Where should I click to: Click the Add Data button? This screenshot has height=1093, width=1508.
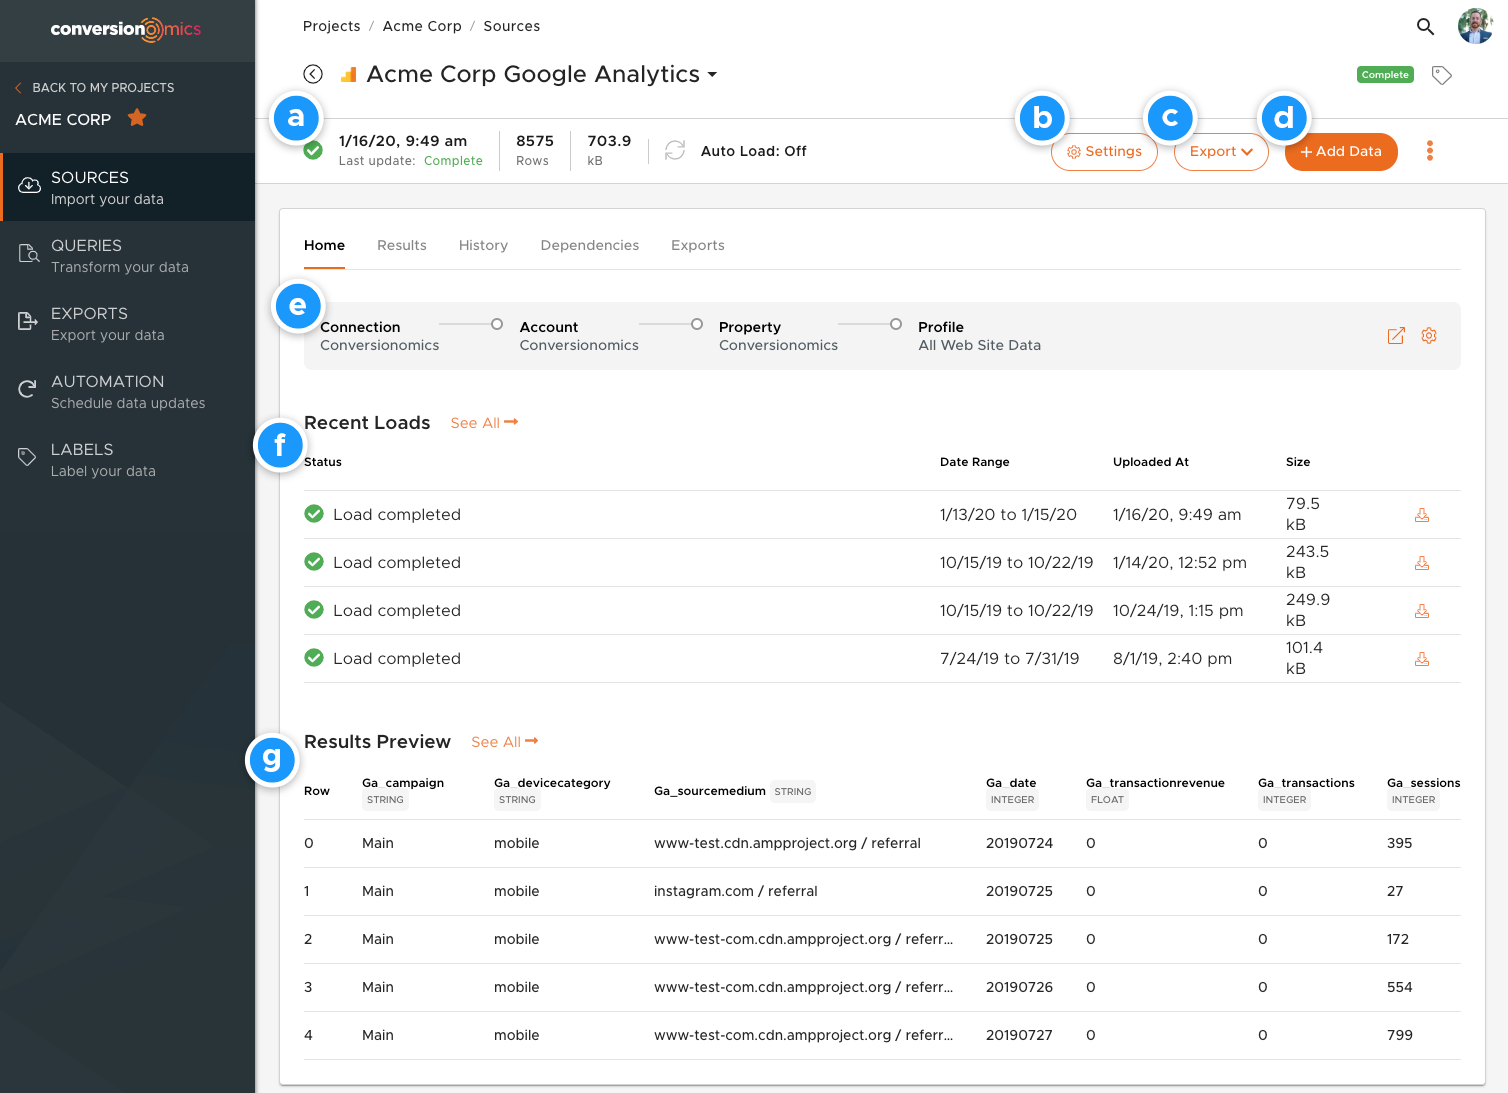1341,151
